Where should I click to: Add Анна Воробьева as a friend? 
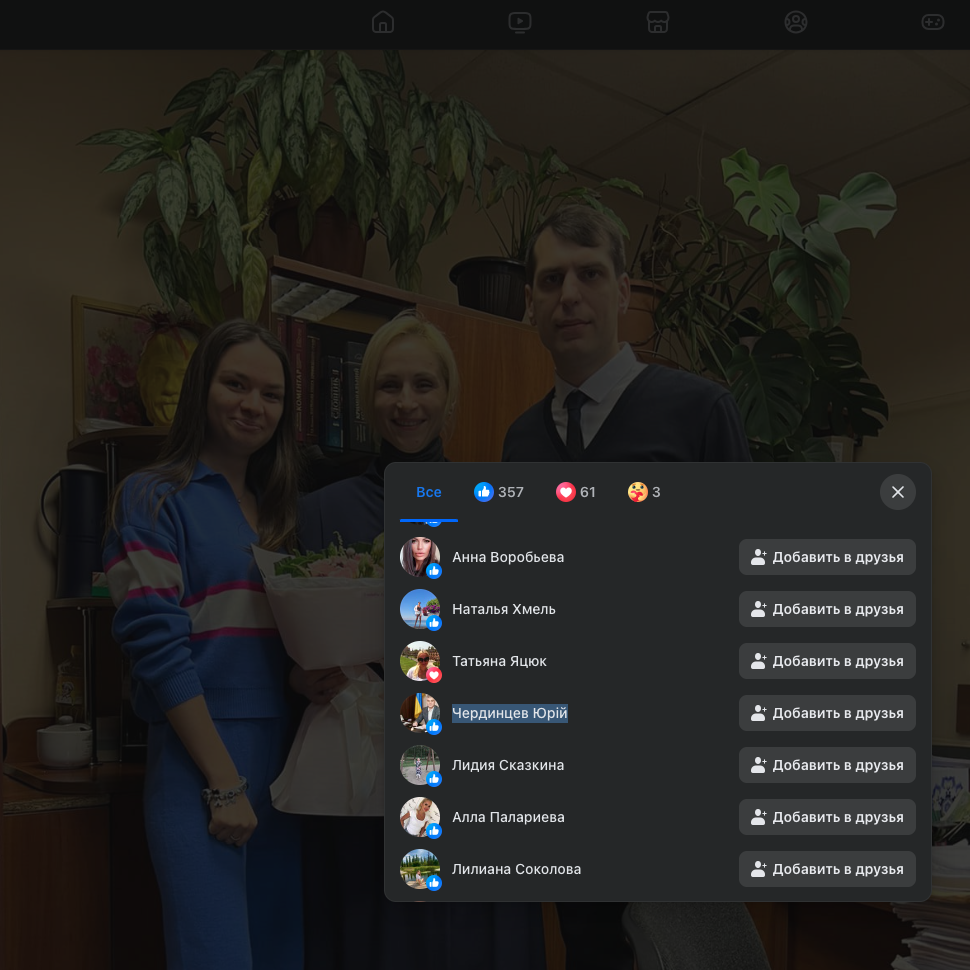click(x=827, y=557)
